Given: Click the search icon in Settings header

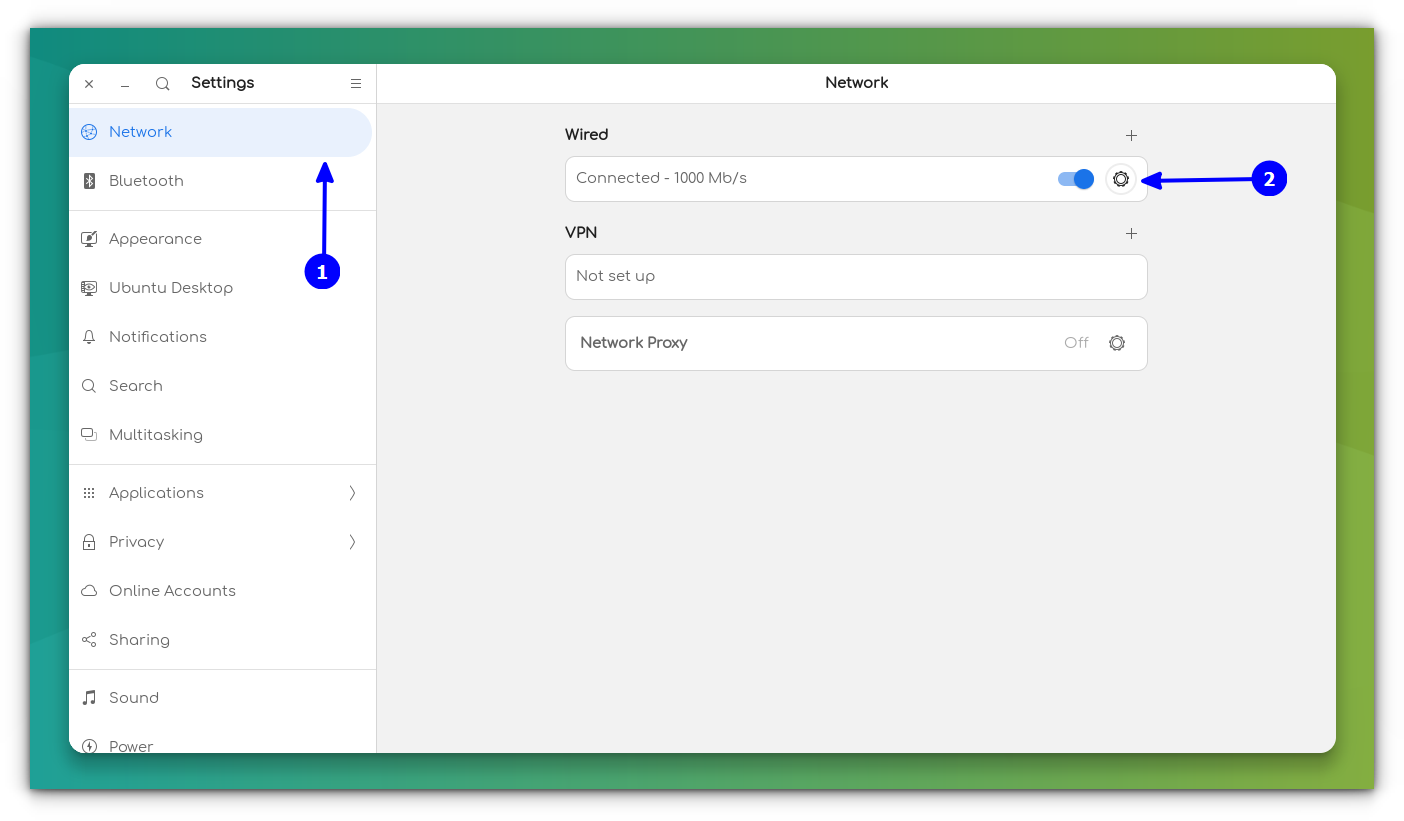Looking at the screenshot, I should (x=163, y=84).
